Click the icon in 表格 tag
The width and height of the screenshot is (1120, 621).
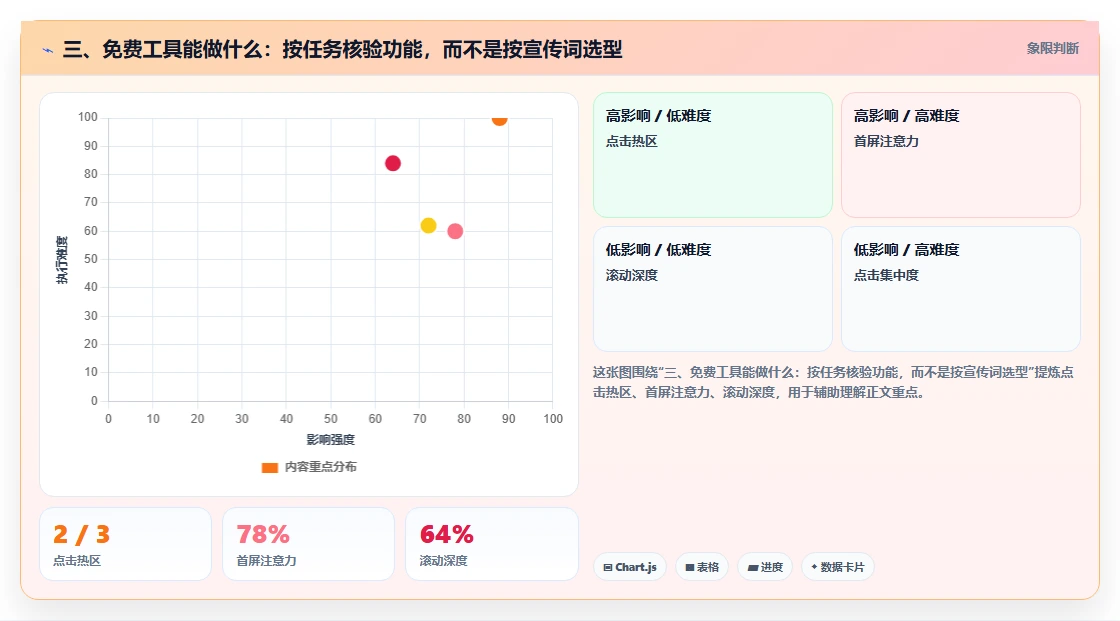pyautogui.click(x=690, y=567)
